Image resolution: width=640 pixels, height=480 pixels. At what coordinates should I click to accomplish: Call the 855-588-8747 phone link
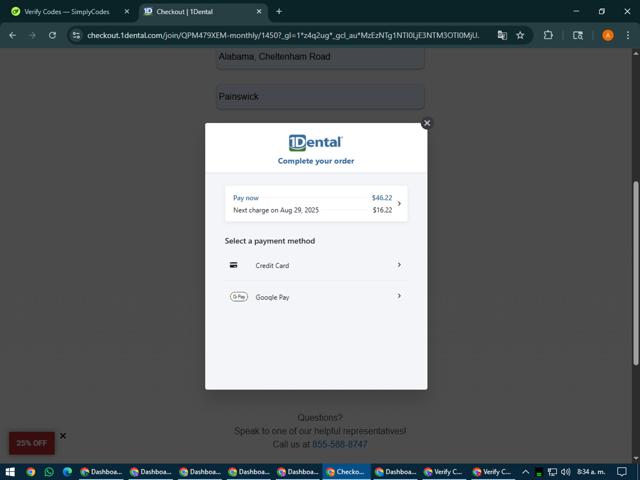(340, 444)
